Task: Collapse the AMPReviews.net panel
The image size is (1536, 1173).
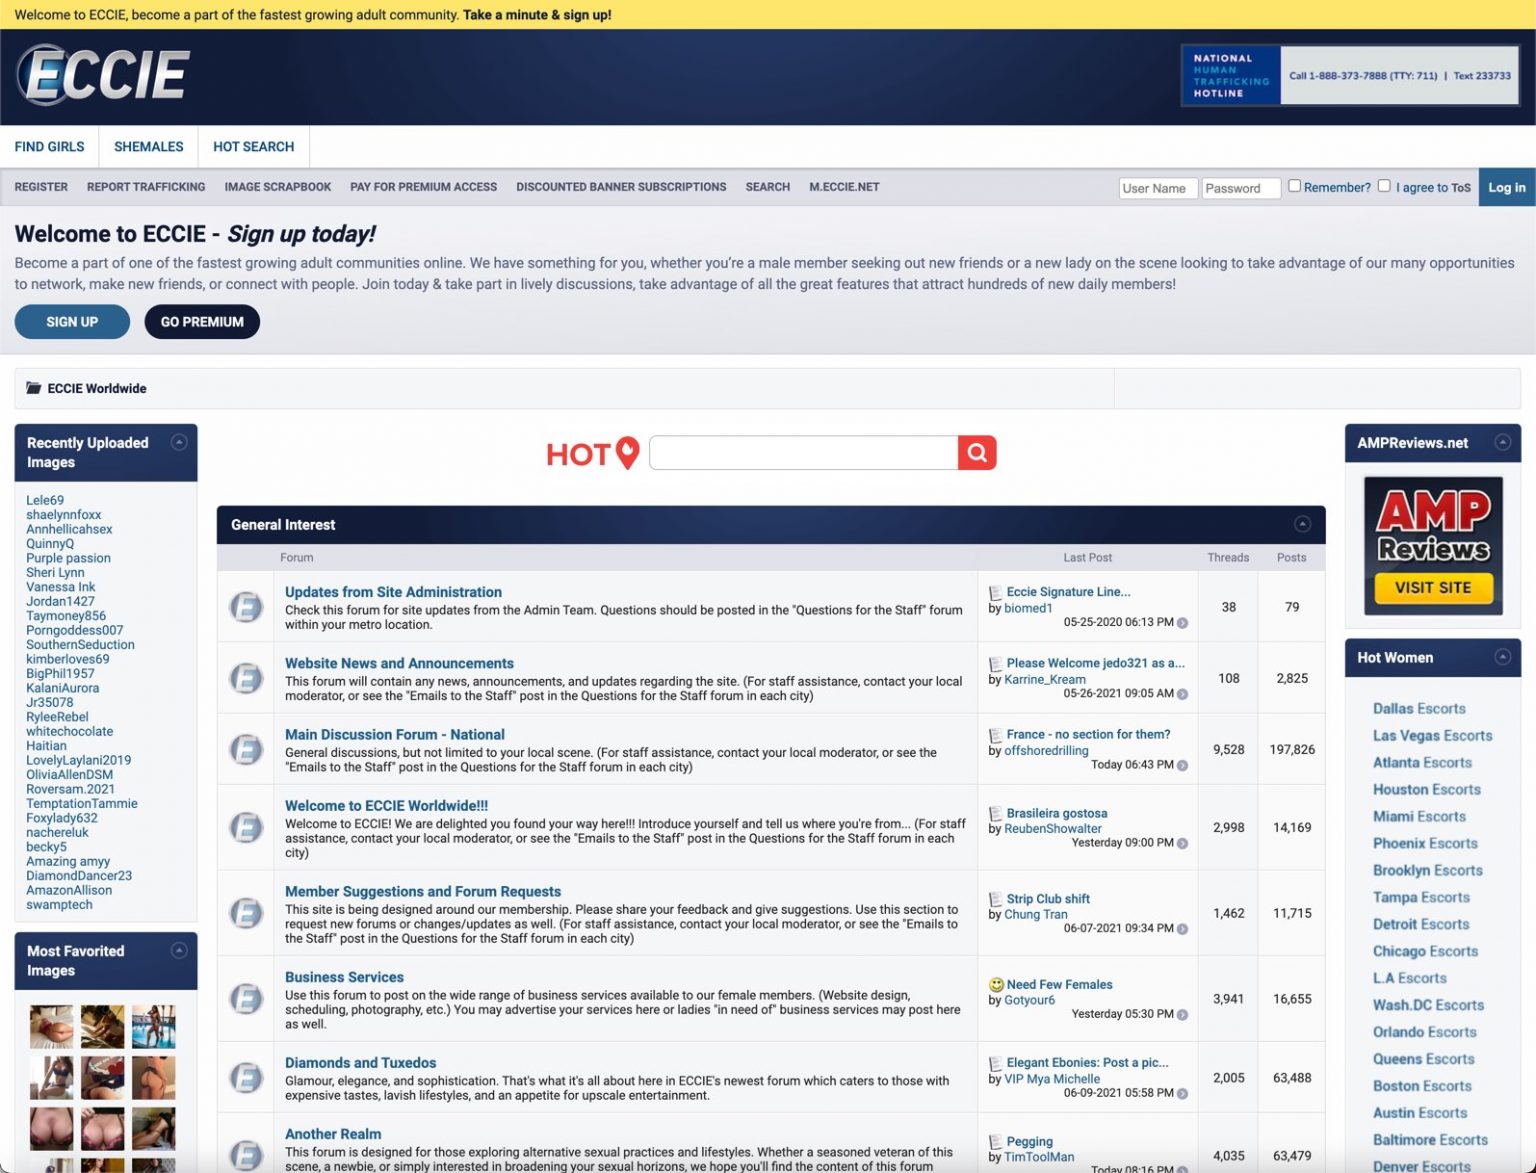Action: [1502, 442]
